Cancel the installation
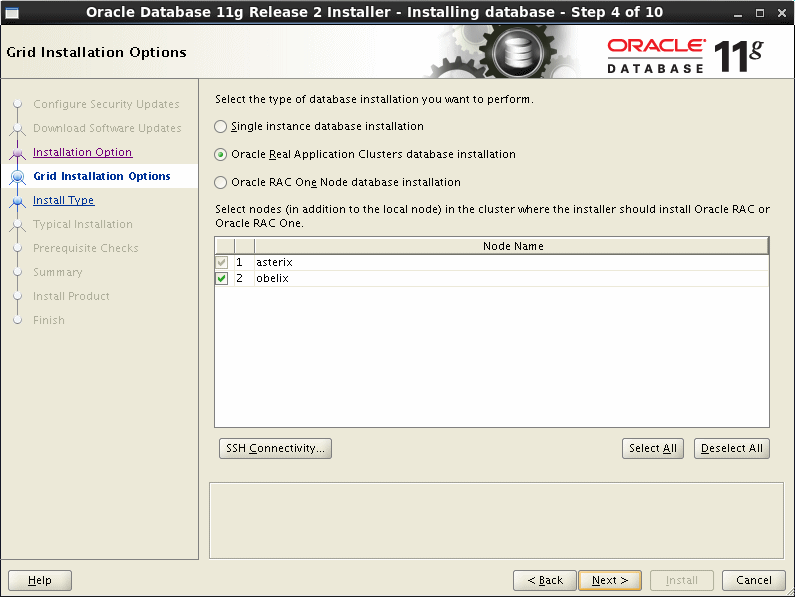This screenshot has height=597, width=795. point(753,580)
